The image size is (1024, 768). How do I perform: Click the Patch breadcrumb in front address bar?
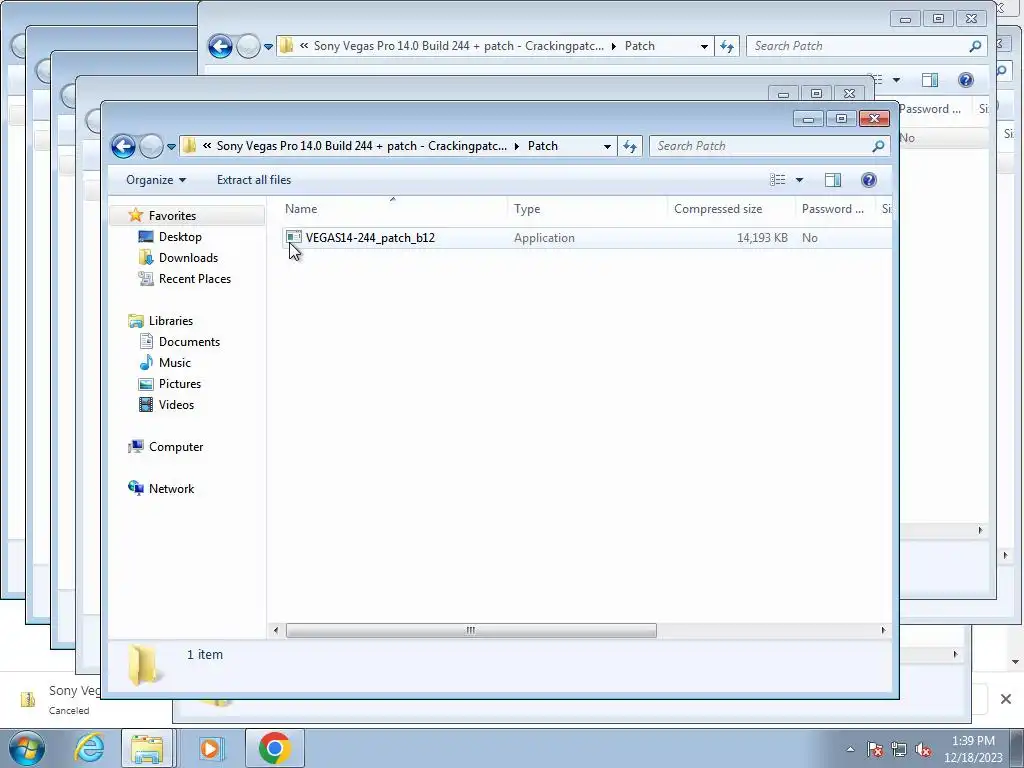click(543, 146)
